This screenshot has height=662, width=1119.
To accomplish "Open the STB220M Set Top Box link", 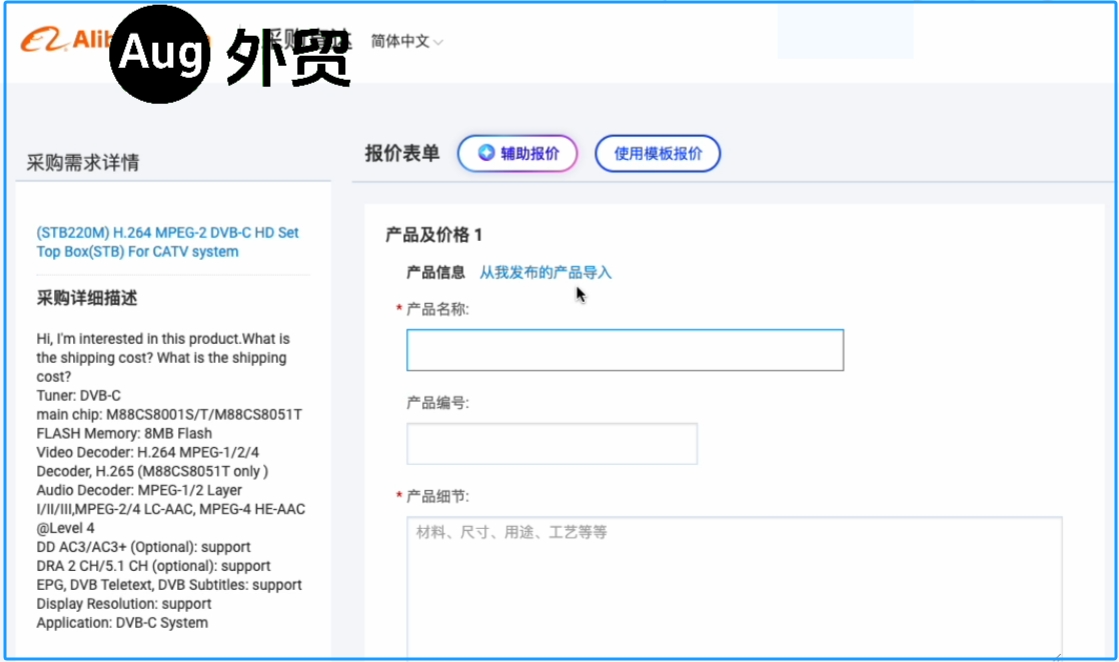I will (168, 242).
